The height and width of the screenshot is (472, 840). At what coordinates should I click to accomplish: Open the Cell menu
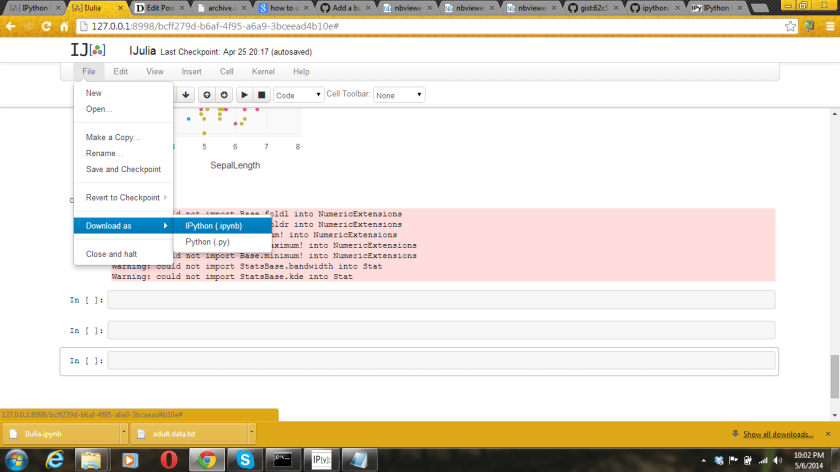pos(227,71)
